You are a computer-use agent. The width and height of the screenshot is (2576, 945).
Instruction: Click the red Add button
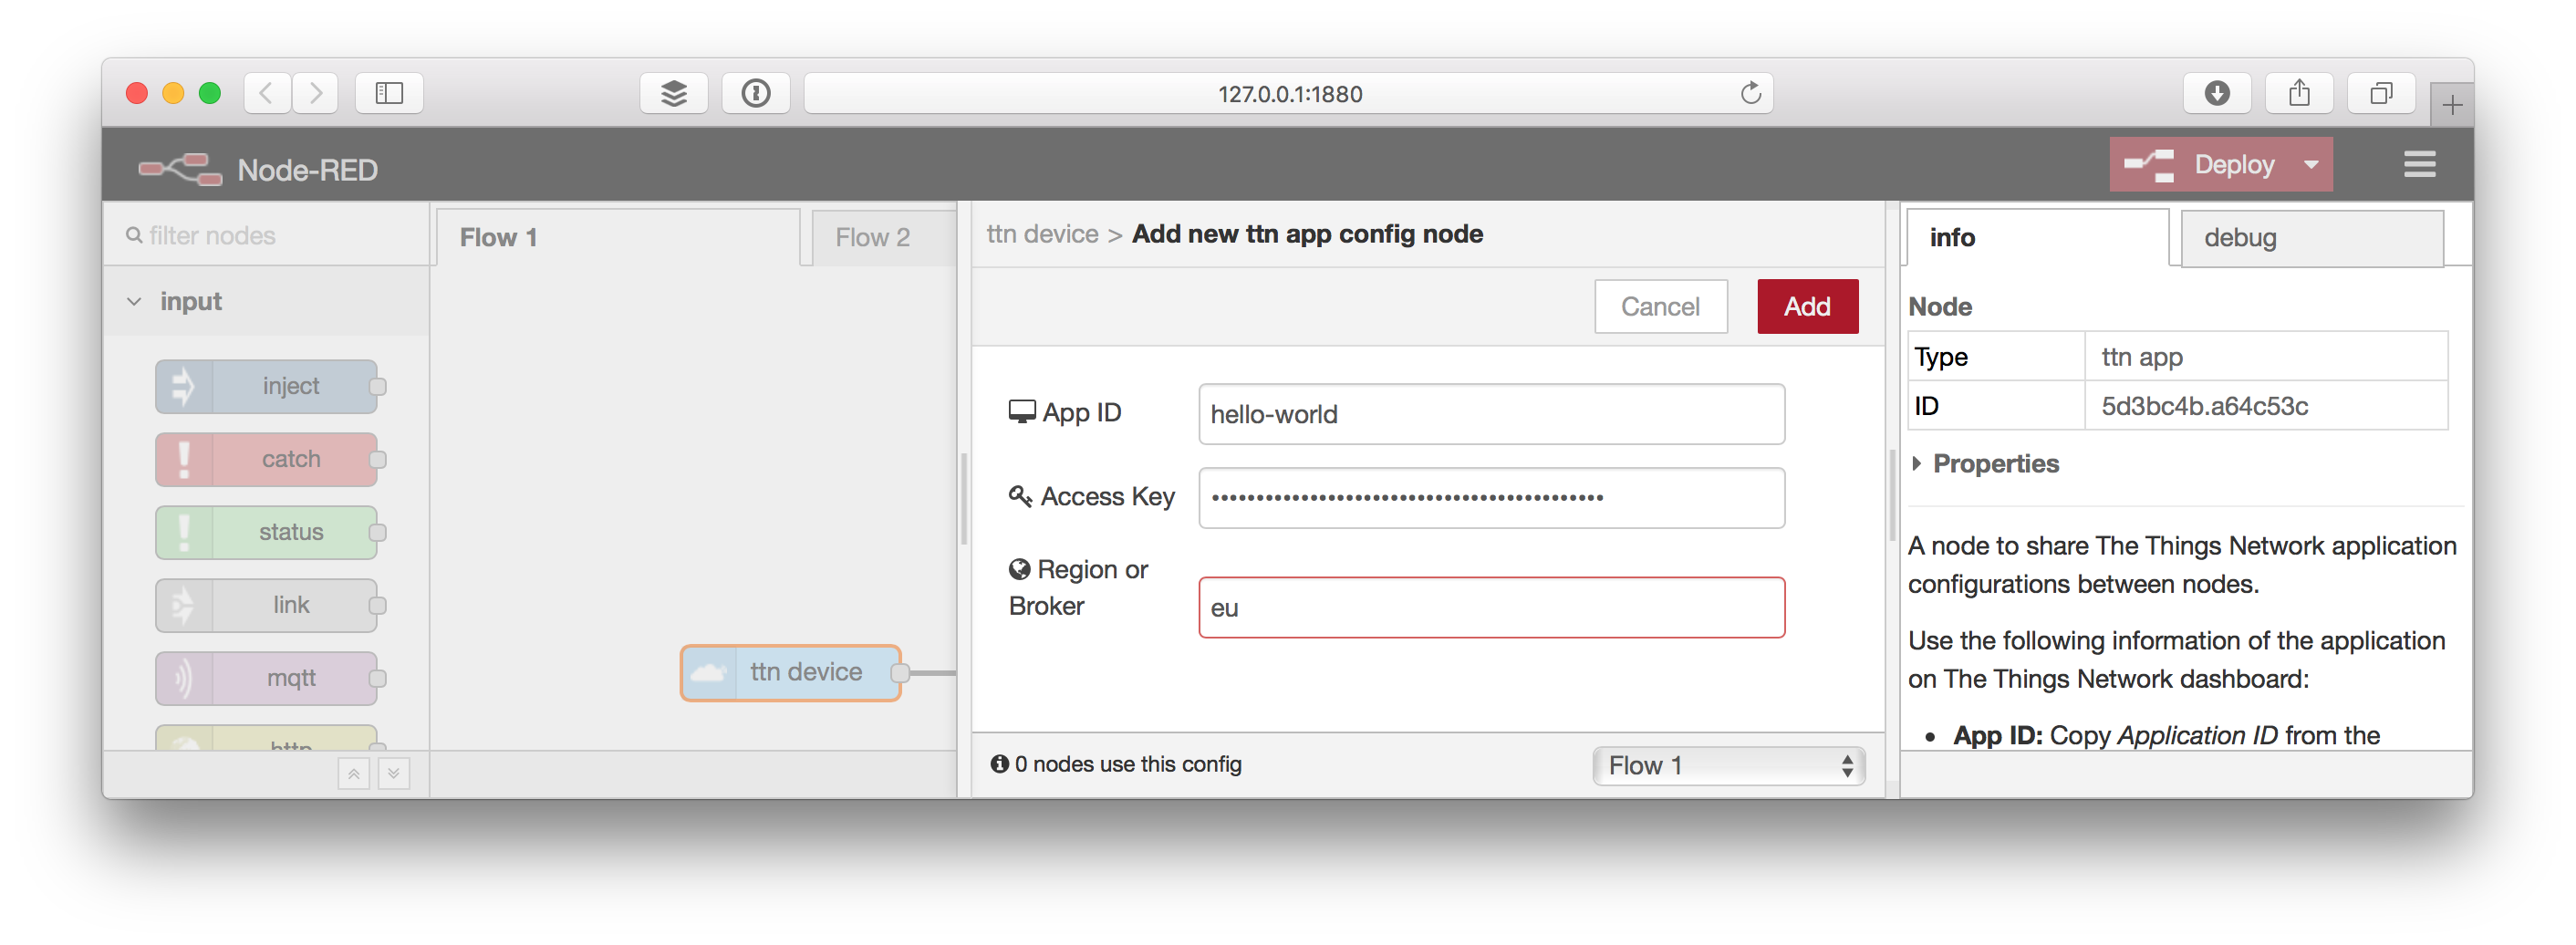[1807, 306]
